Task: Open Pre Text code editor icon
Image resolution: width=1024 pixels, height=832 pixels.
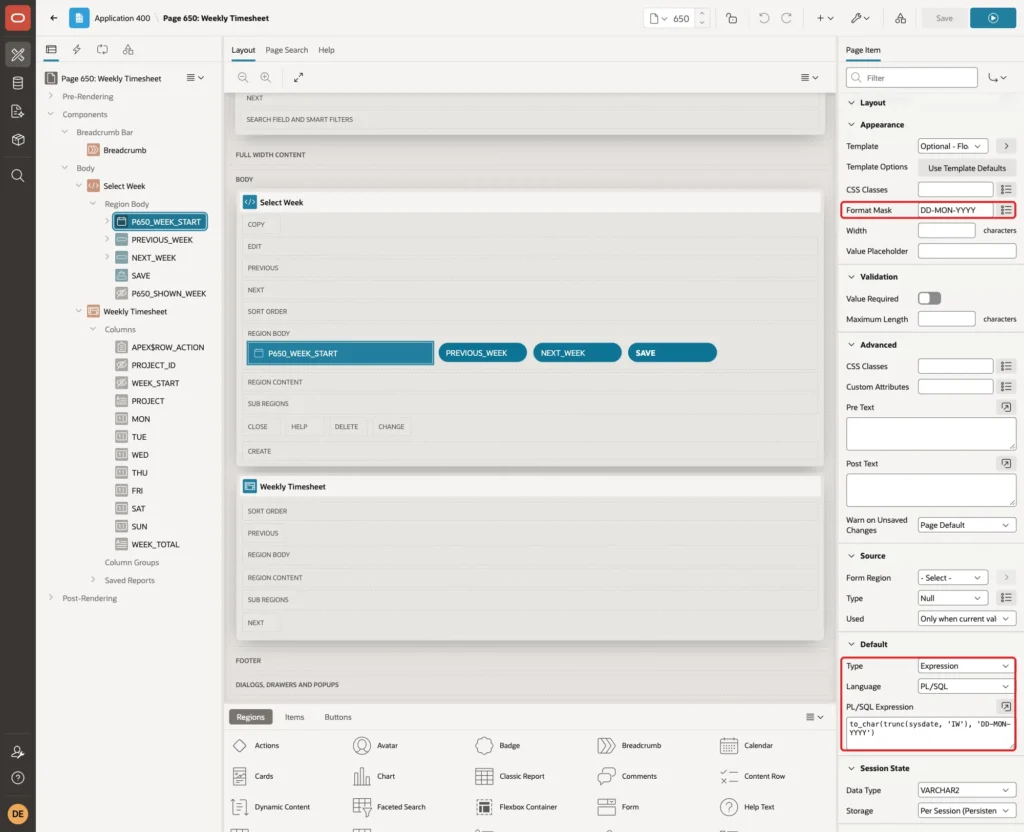Action: [1006, 408]
